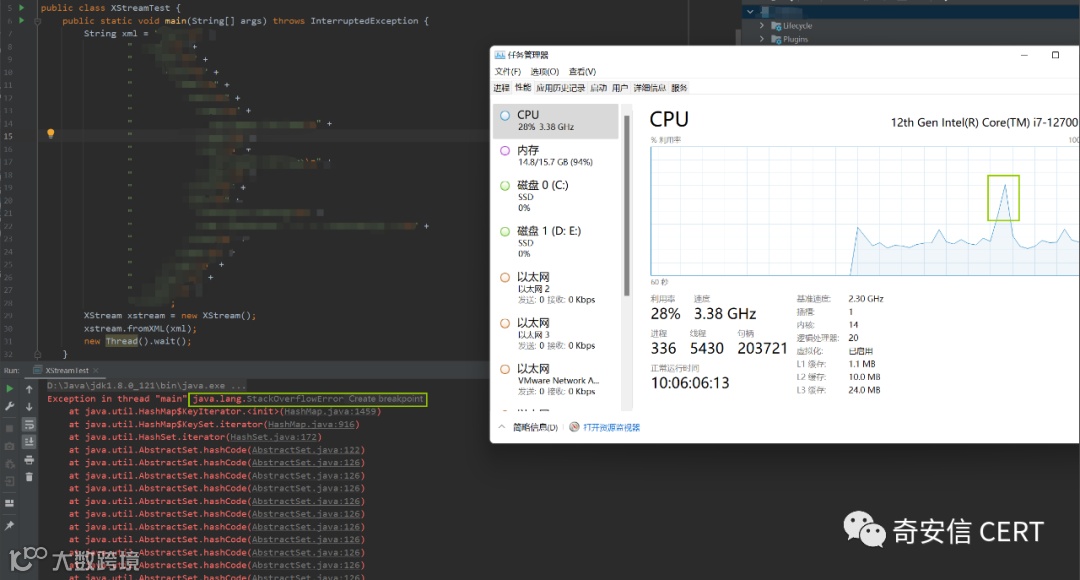Jump down the stack trace with down arrow
Viewport: 1080px width, 580px height.
pos(29,406)
